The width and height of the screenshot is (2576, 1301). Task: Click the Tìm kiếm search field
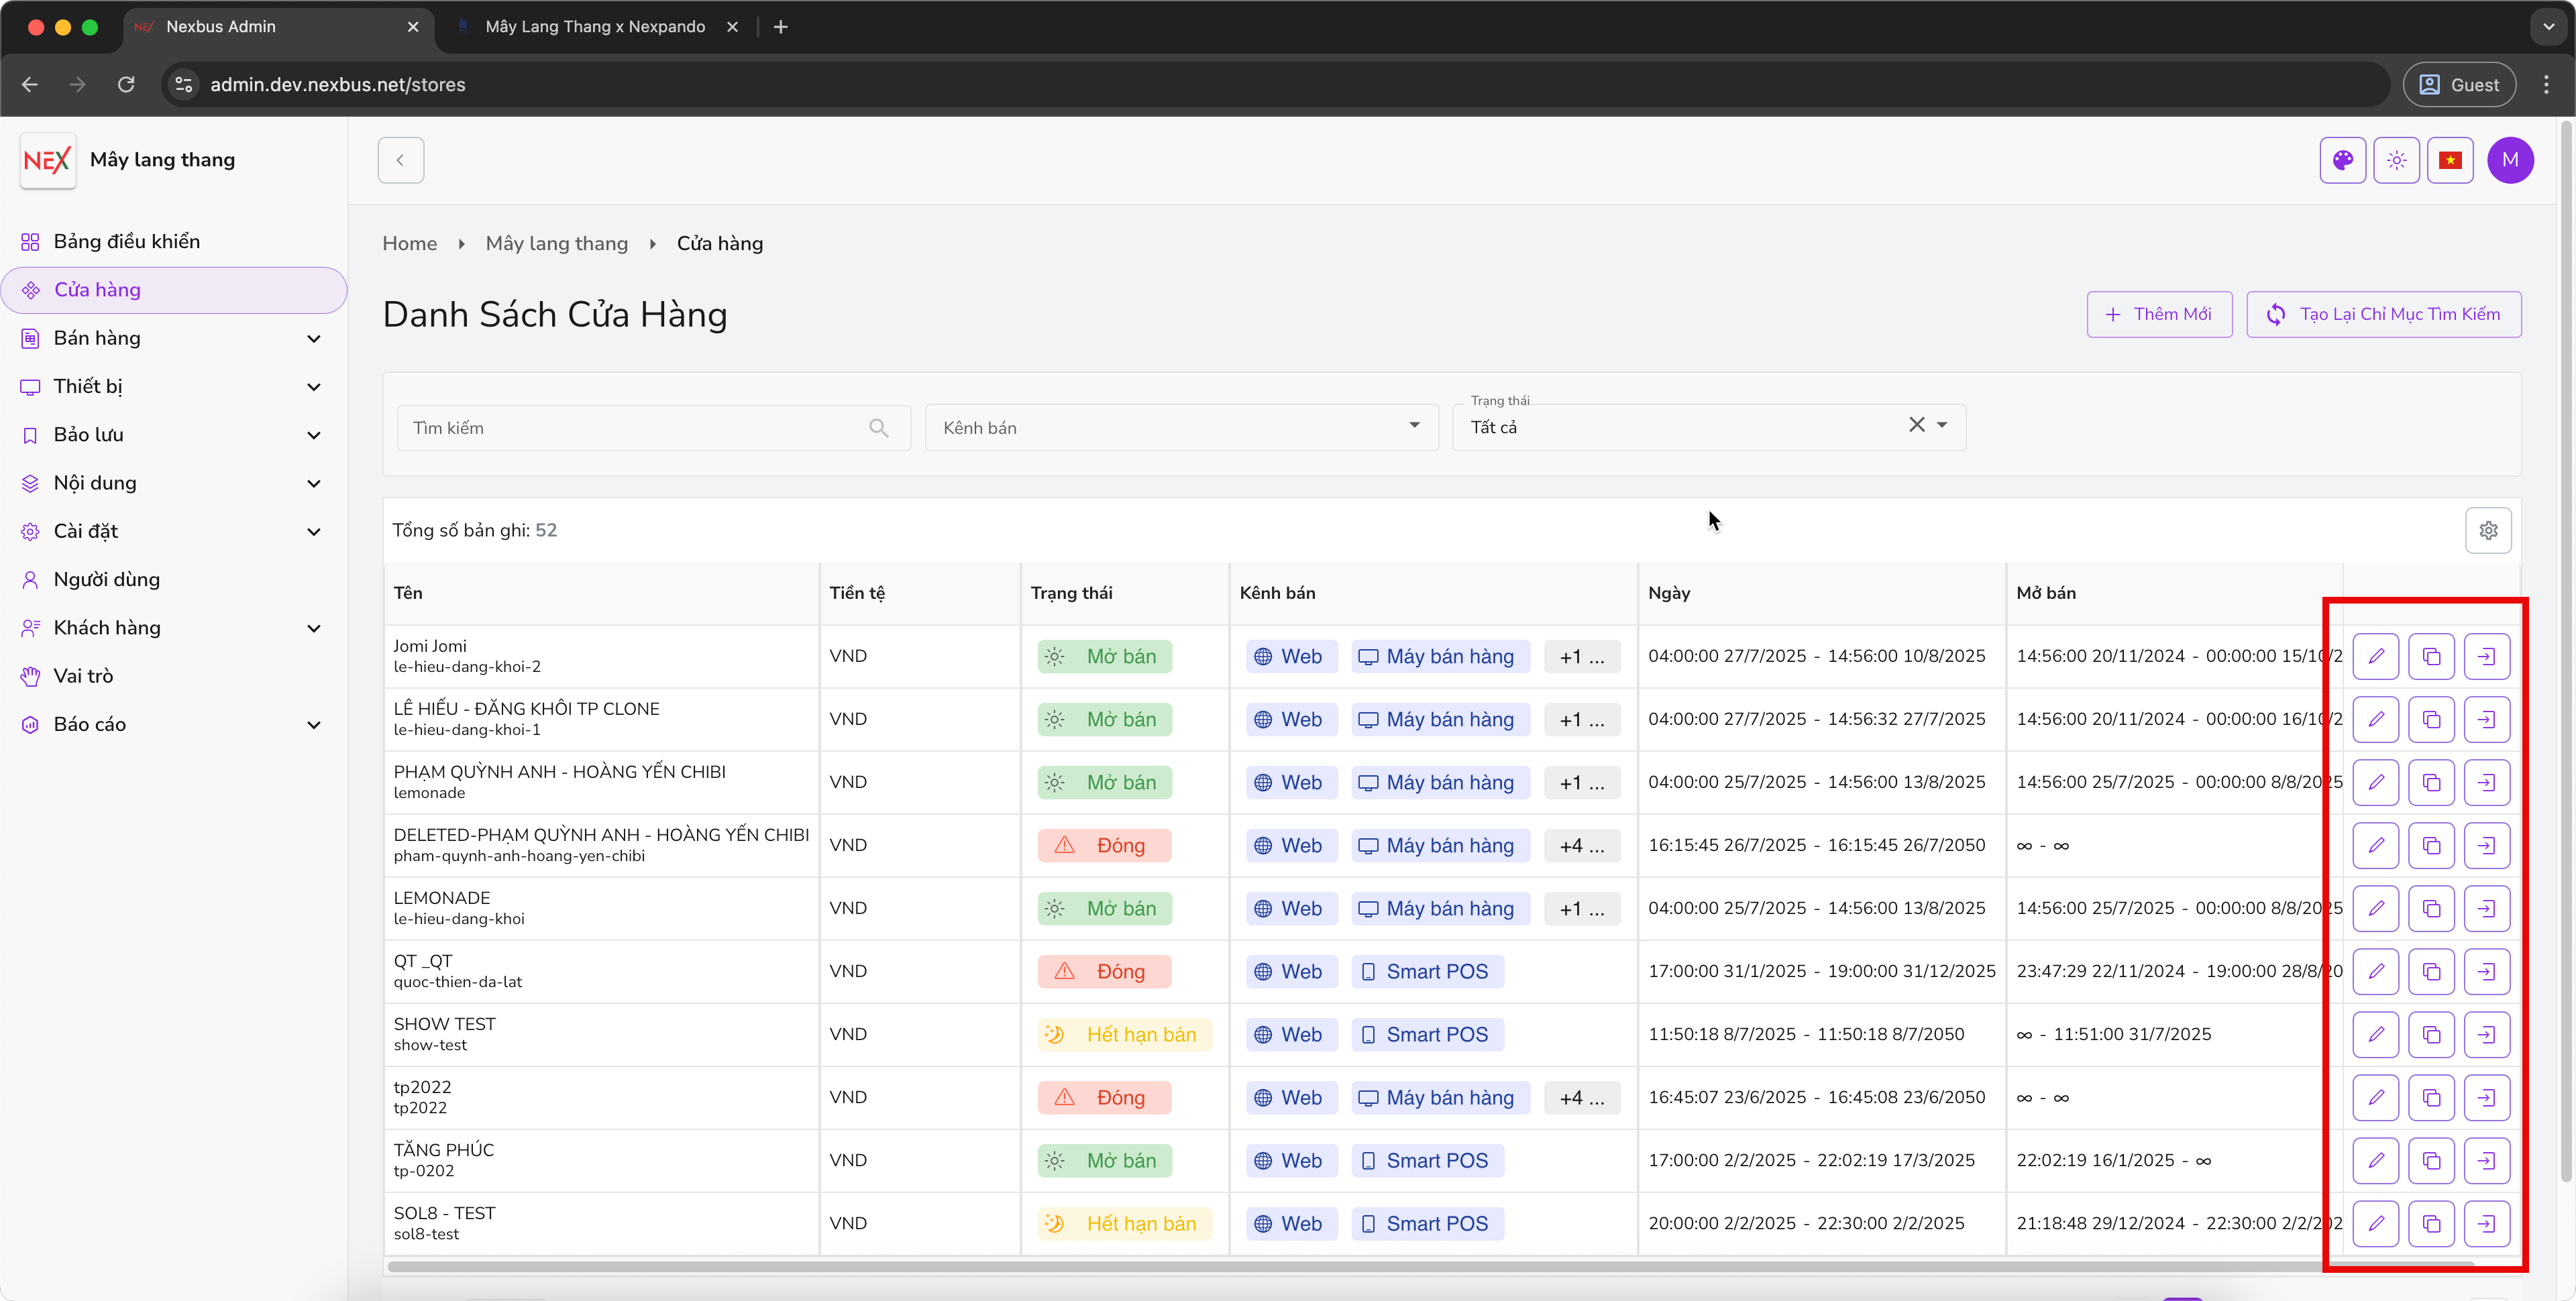(x=640, y=428)
